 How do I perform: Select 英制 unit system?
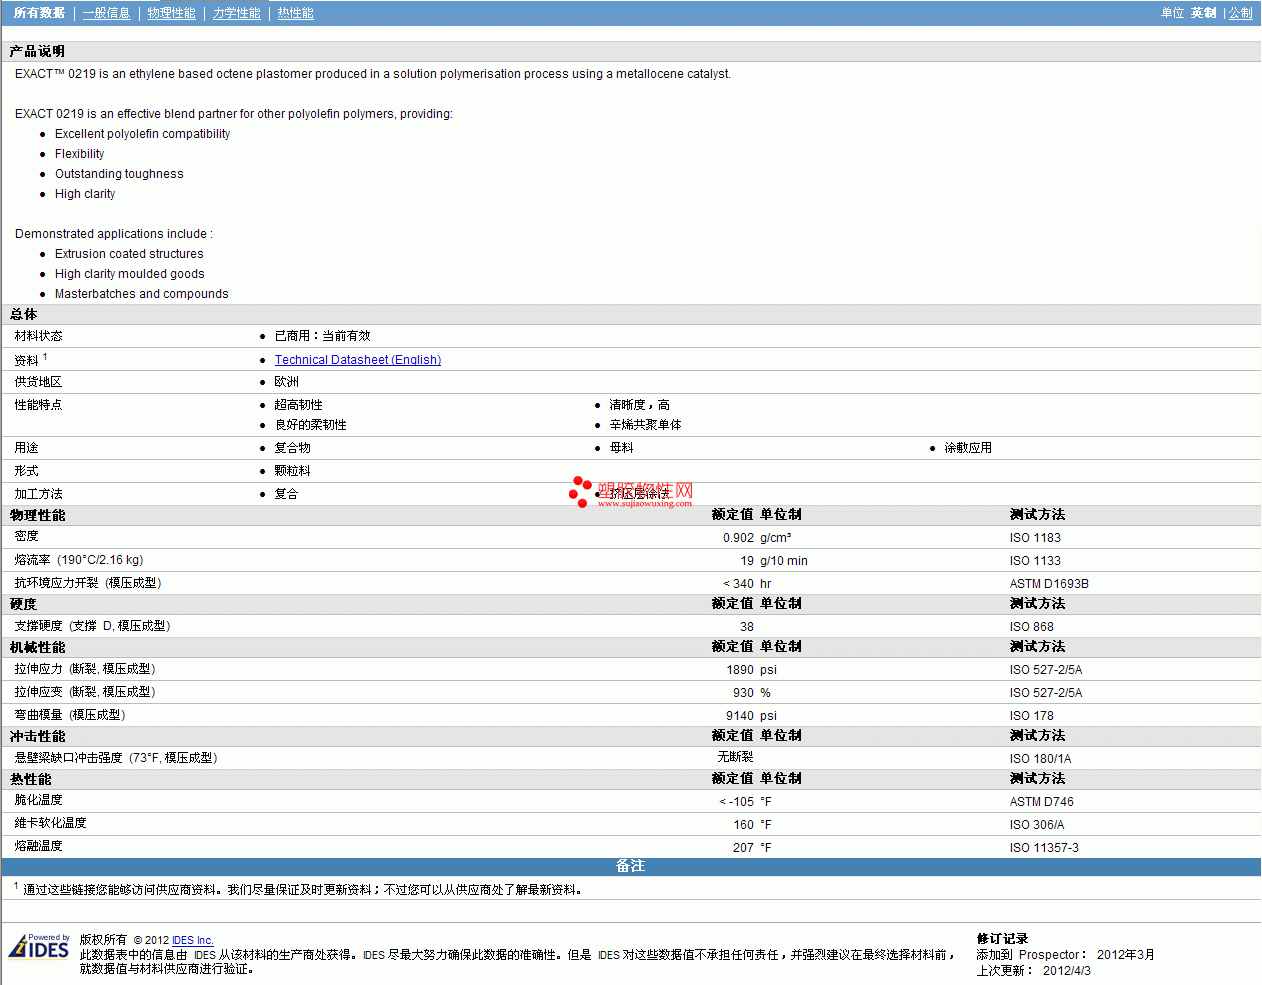tap(1203, 13)
